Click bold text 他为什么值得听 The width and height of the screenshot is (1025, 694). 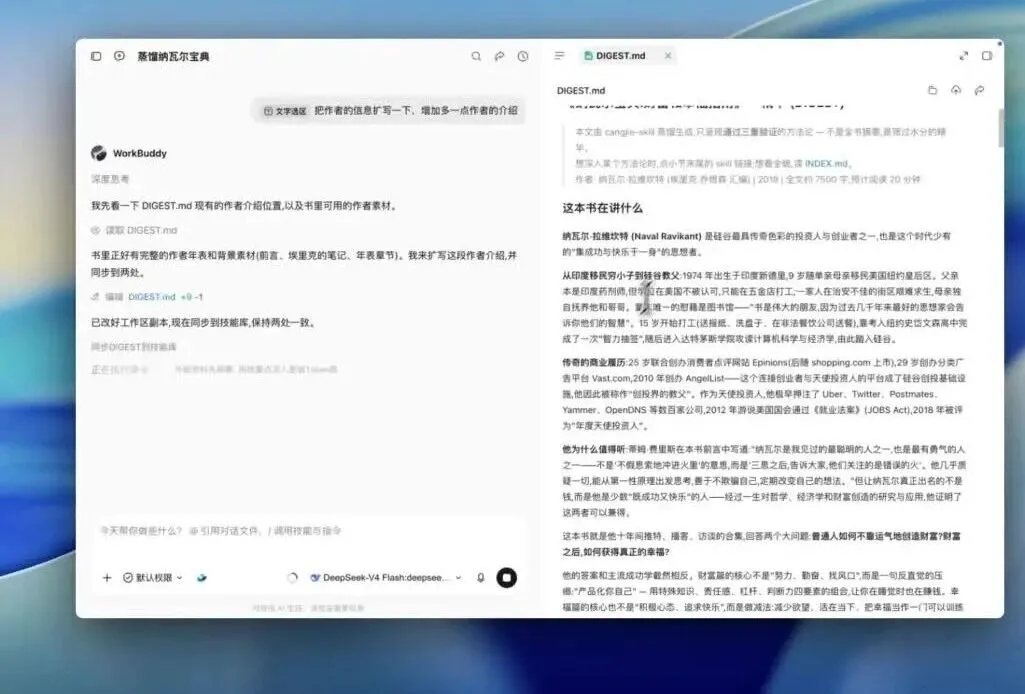click(x=593, y=449)
